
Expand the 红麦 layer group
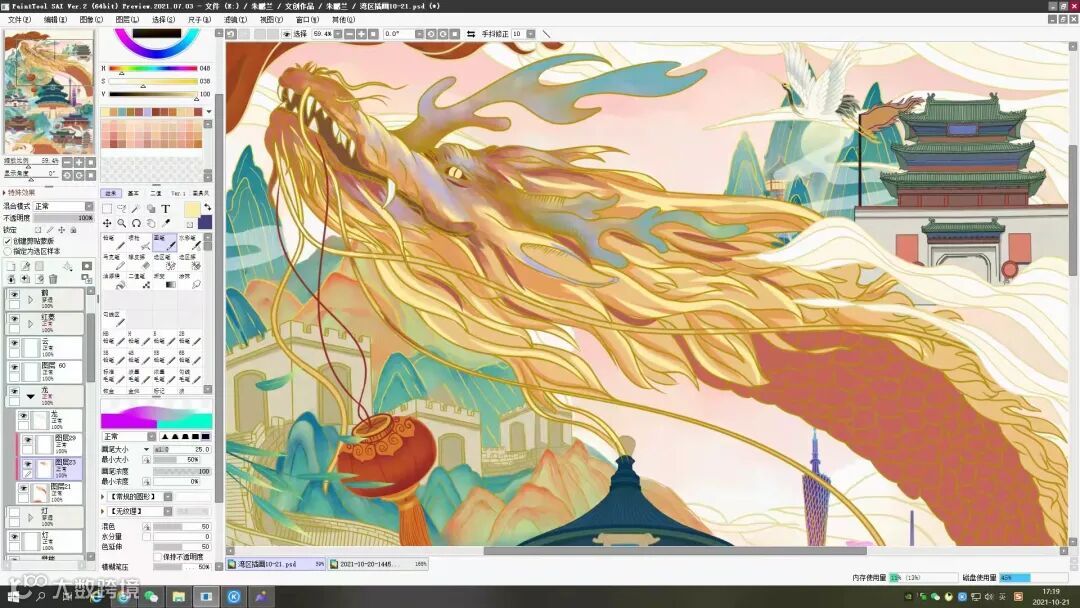click(x=30, y=324)
